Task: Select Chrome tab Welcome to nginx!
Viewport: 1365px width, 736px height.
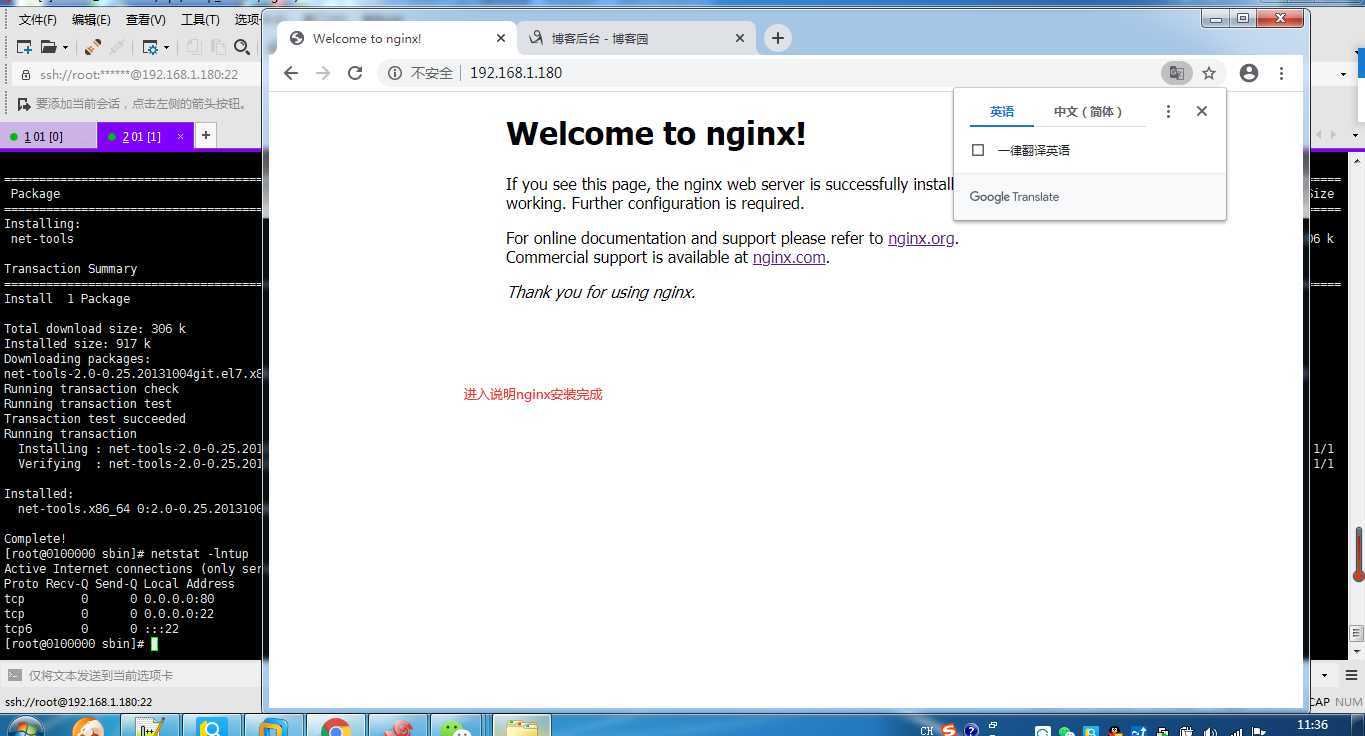Action: (396, 38)
